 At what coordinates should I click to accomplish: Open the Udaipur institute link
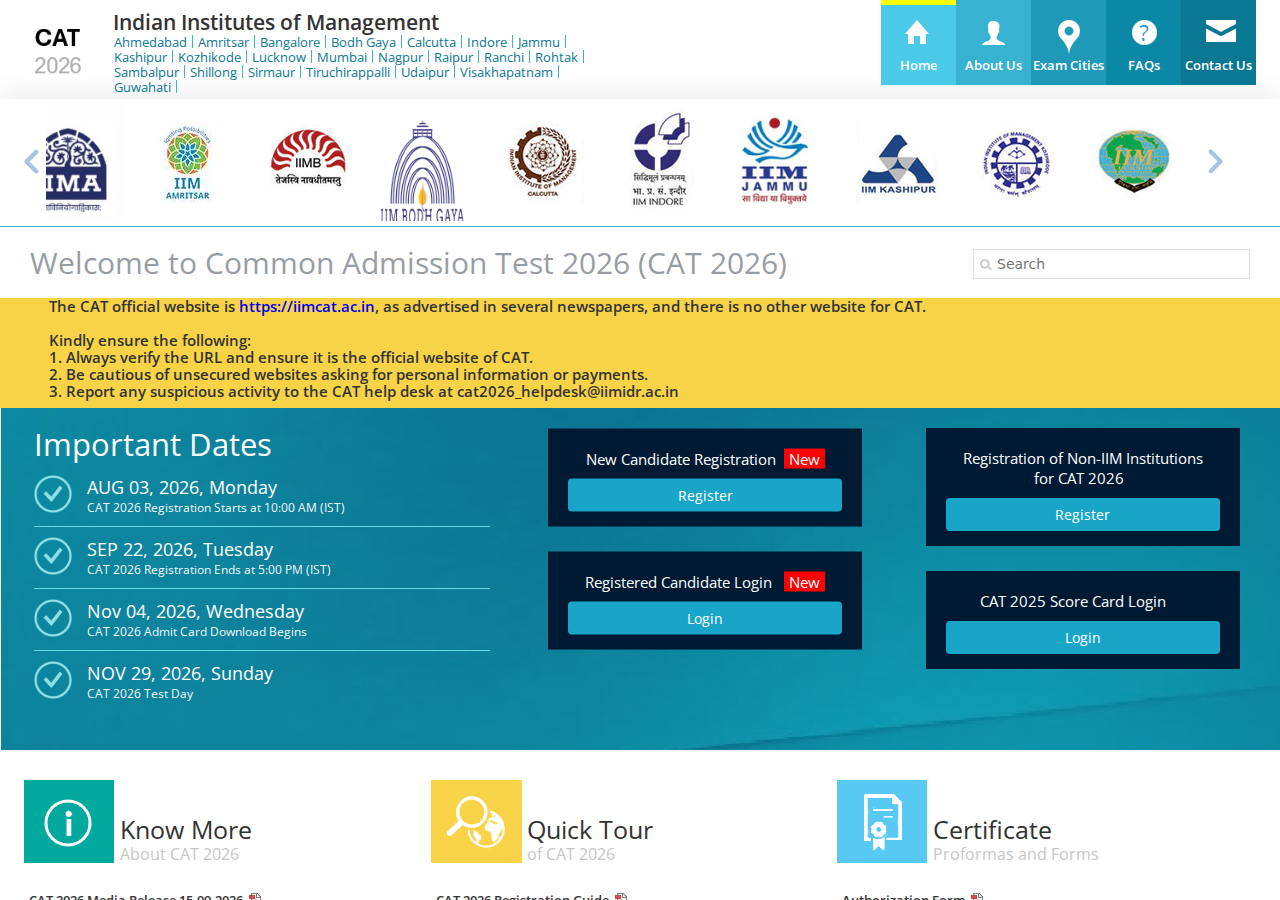425,72
